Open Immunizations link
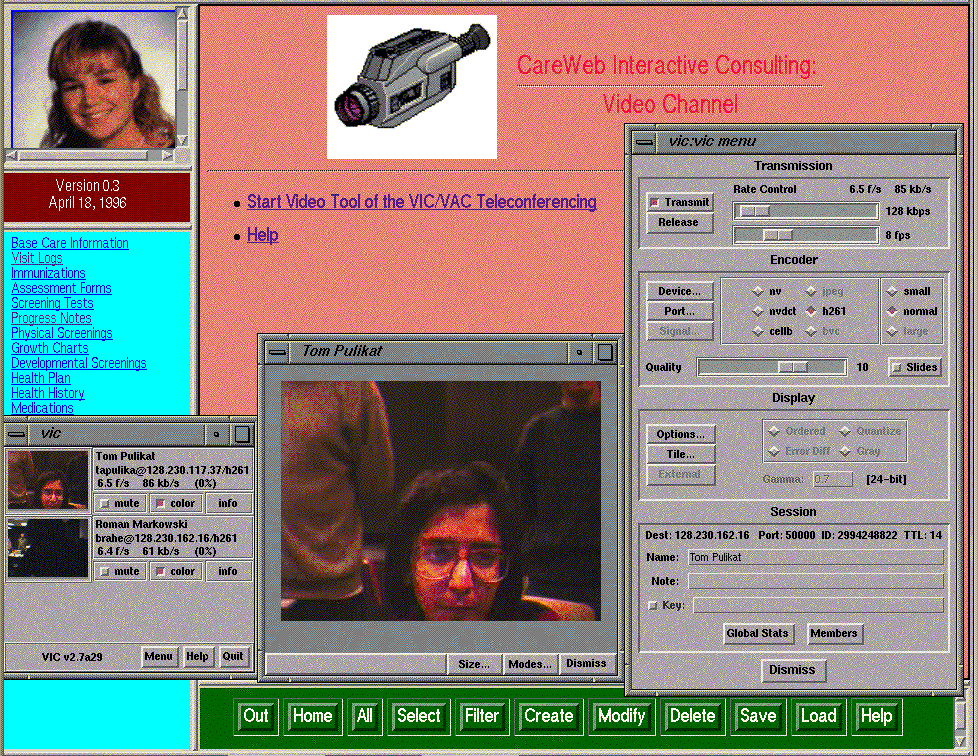The image size is (978, 756). pyautogui.click(x=48, y=273)
